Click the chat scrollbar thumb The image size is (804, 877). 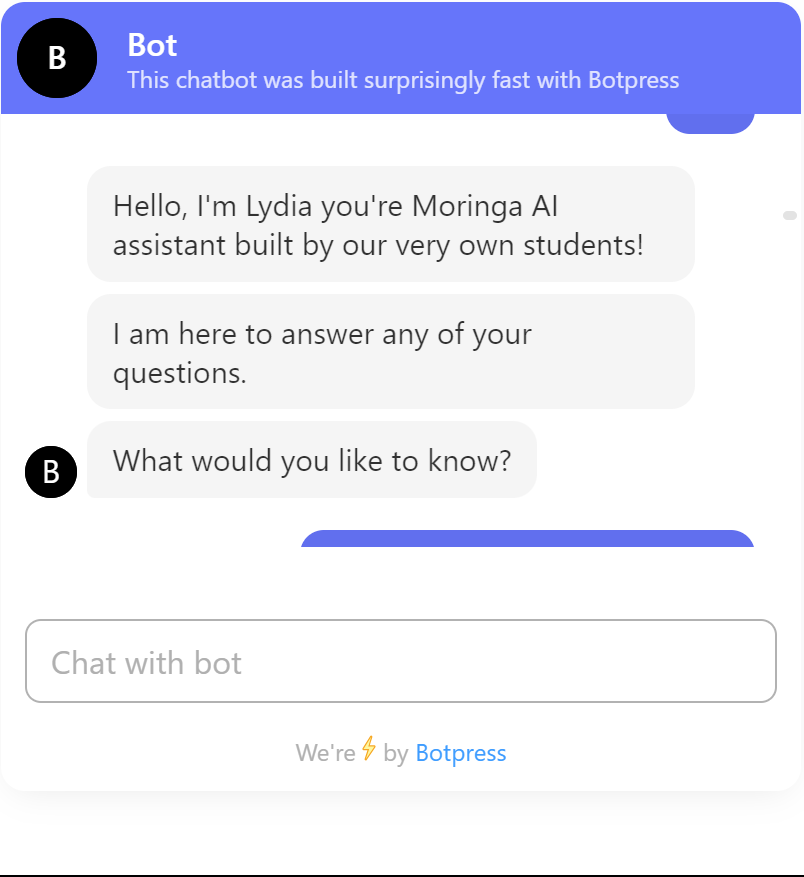click(x=789, y=215)
